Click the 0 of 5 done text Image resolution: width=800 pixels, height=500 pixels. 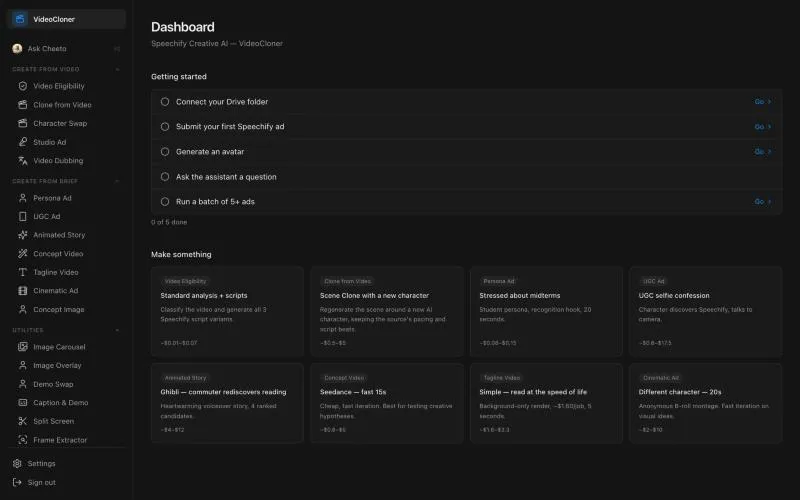click(x=169, y=222)
